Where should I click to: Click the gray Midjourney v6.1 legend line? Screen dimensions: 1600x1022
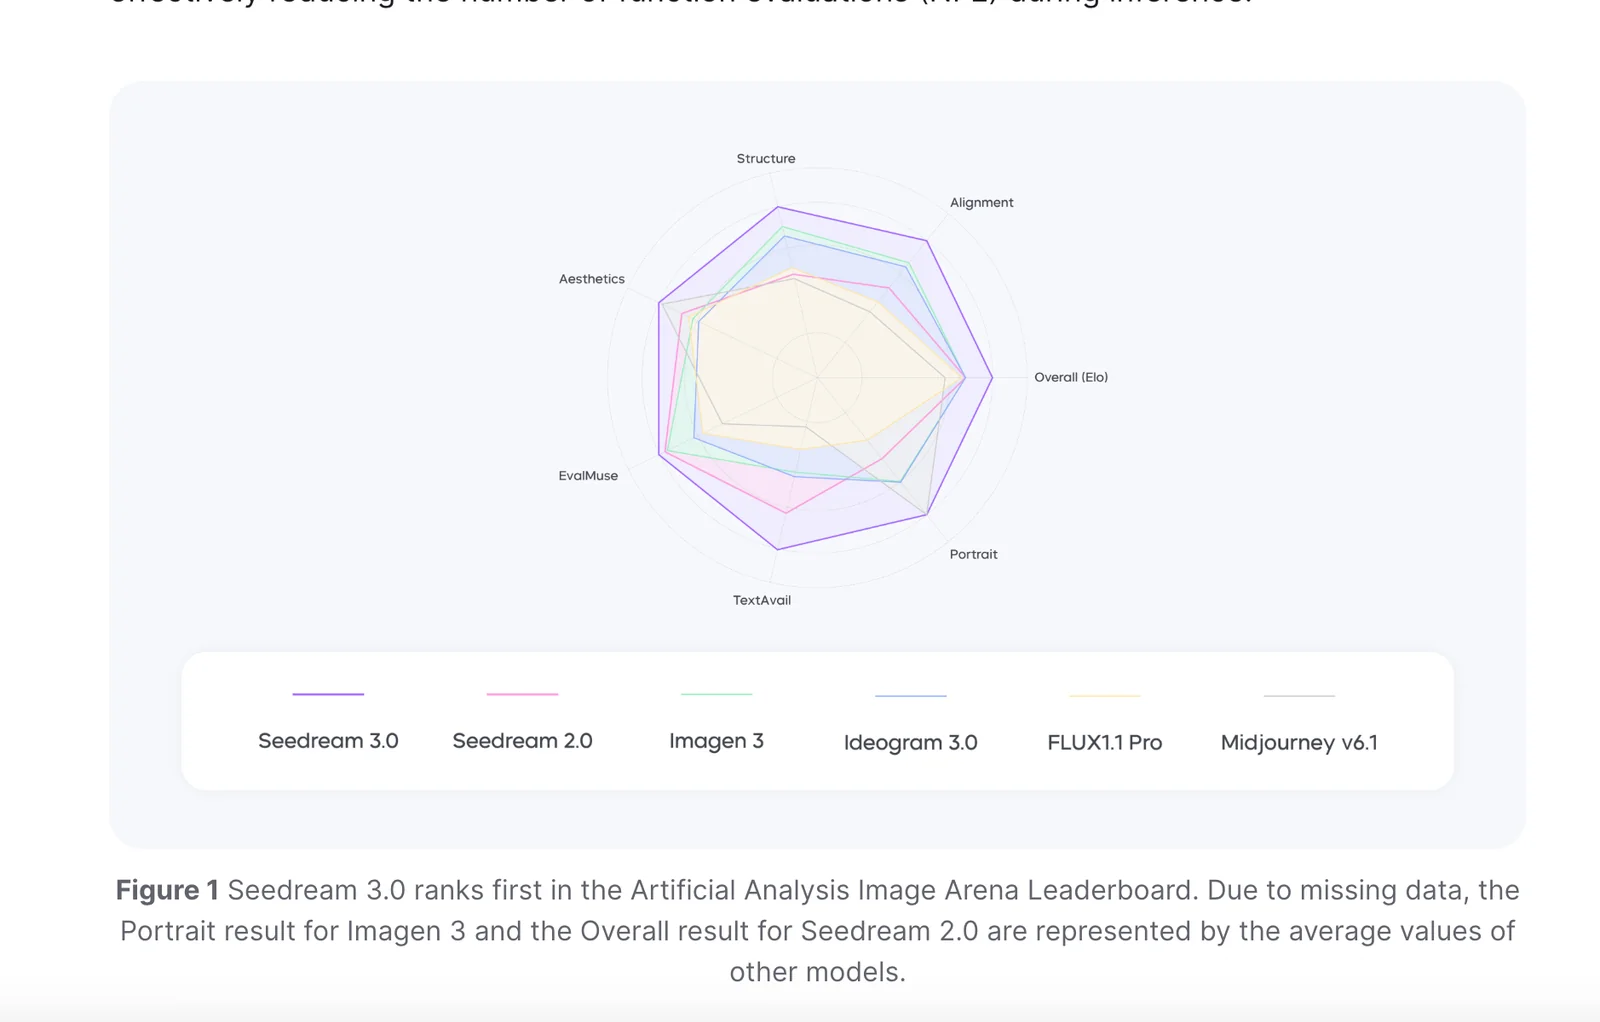tap(1299, 695)
